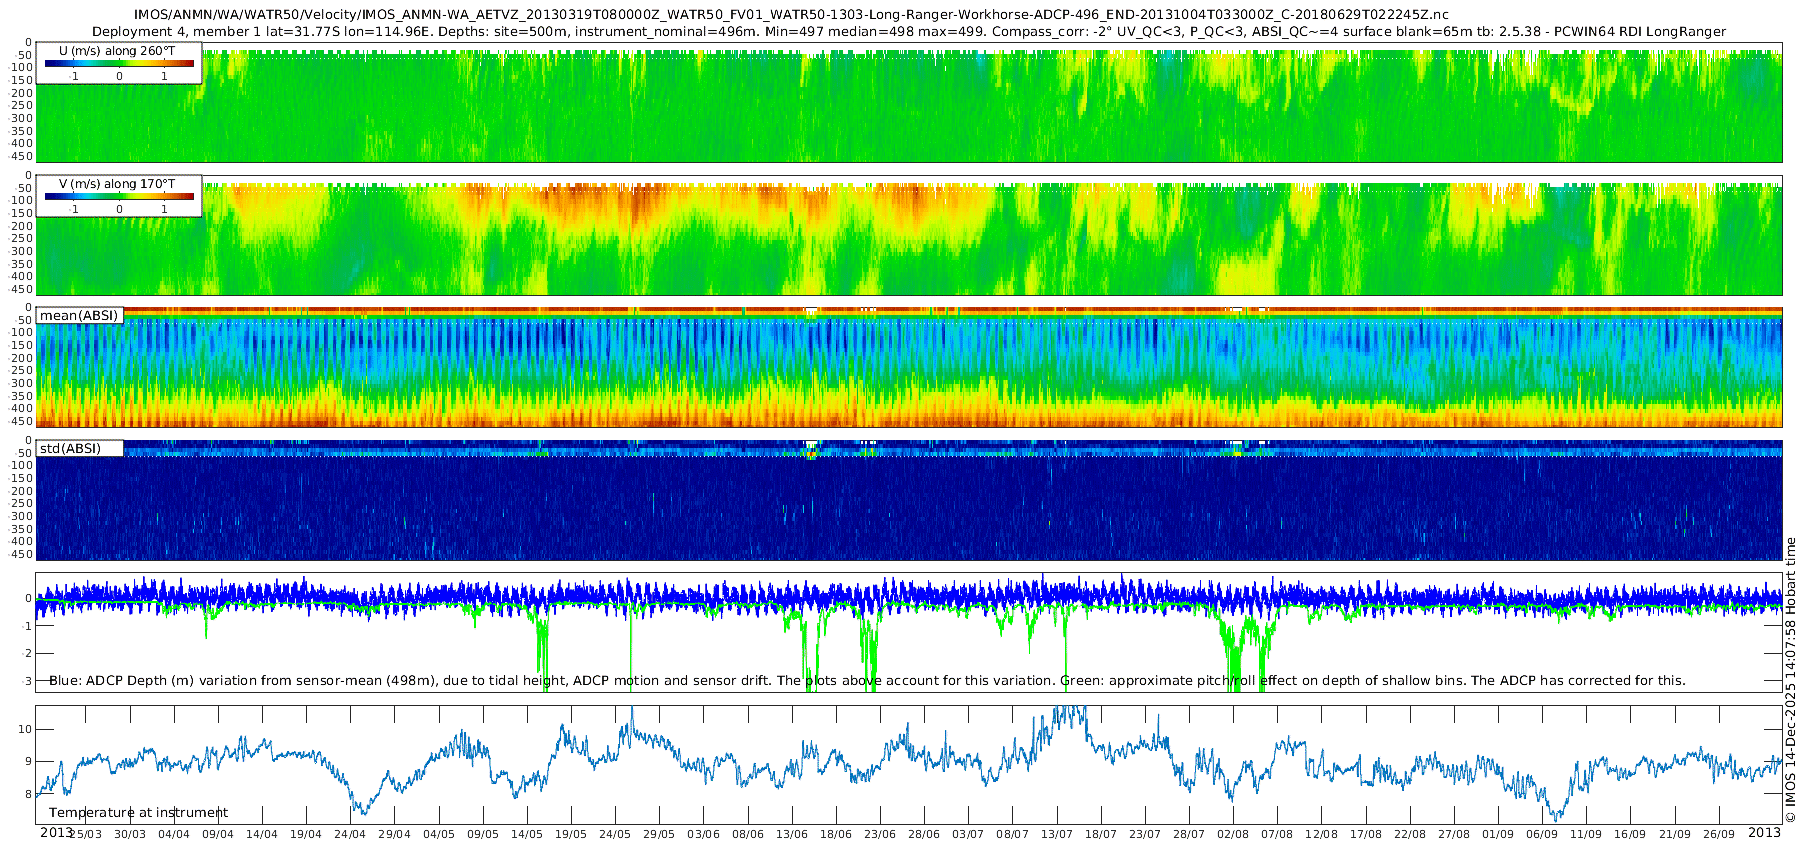
Task: Click the U velocity colorbar gradient
Action: point(119,64)
